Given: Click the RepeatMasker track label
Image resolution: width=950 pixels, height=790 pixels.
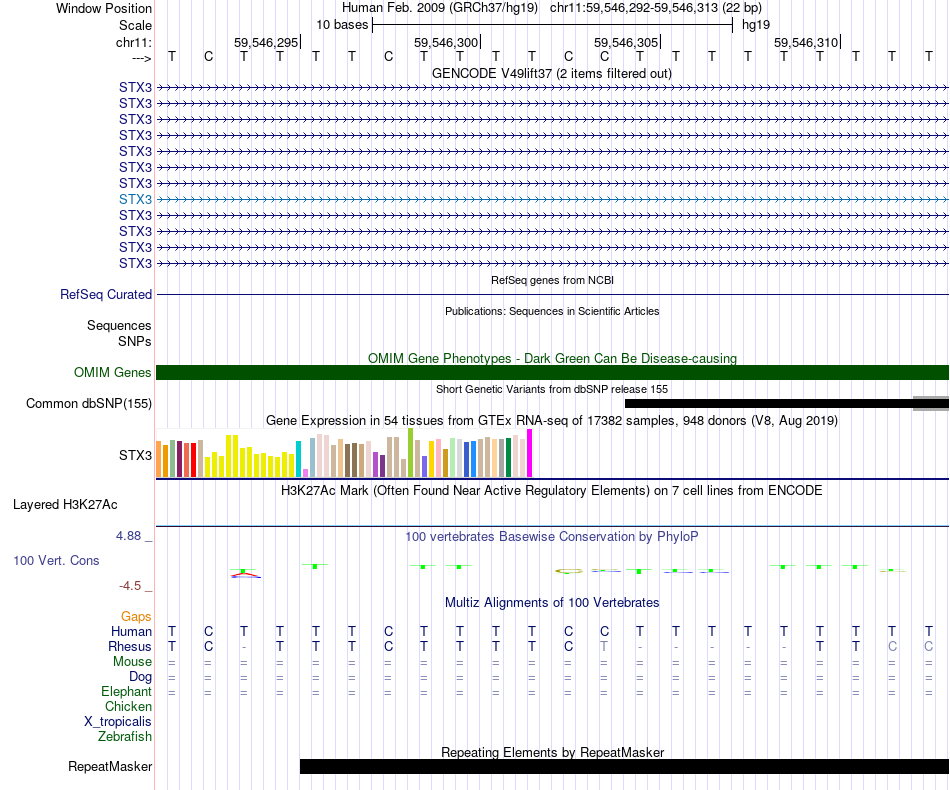Looking at the screenshot, I should tap(110, 767).
